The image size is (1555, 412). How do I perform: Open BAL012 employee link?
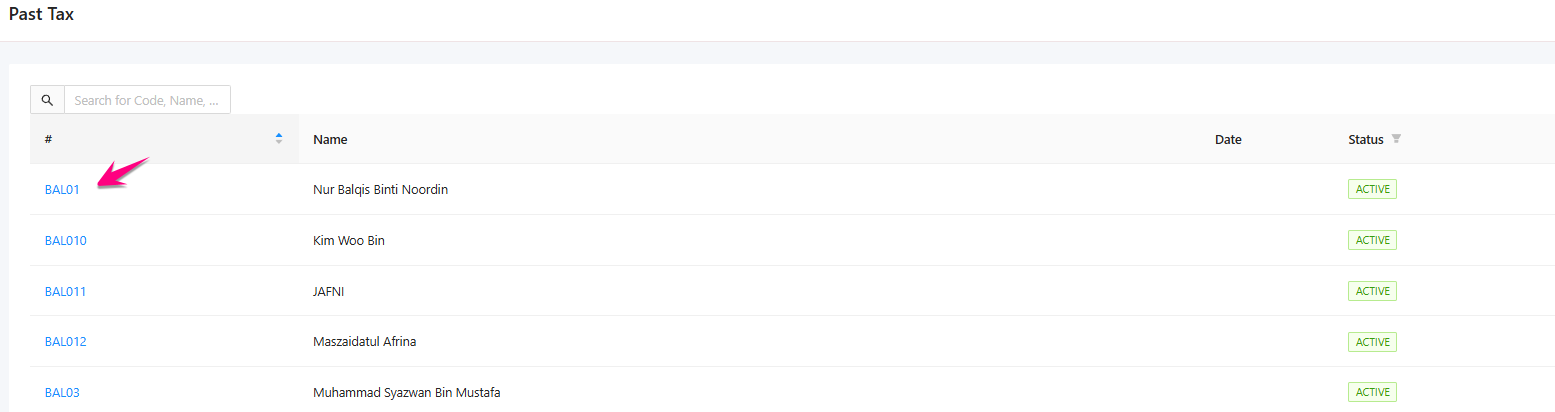click(x=66, y=342)
